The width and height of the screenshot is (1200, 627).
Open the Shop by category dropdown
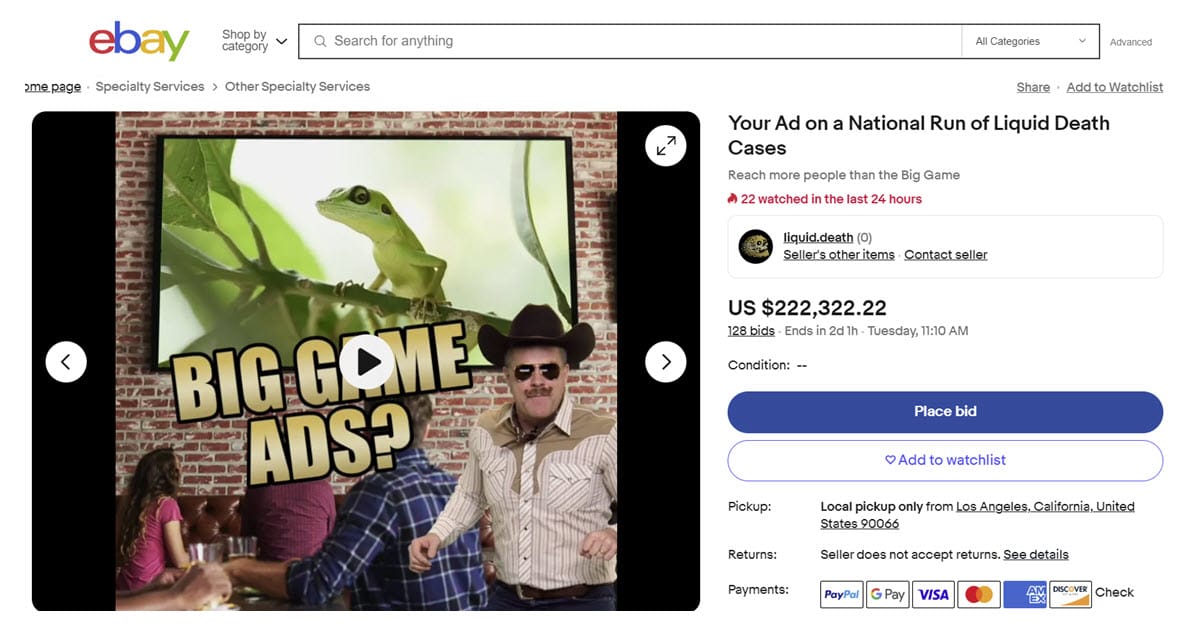click(254, 41)
